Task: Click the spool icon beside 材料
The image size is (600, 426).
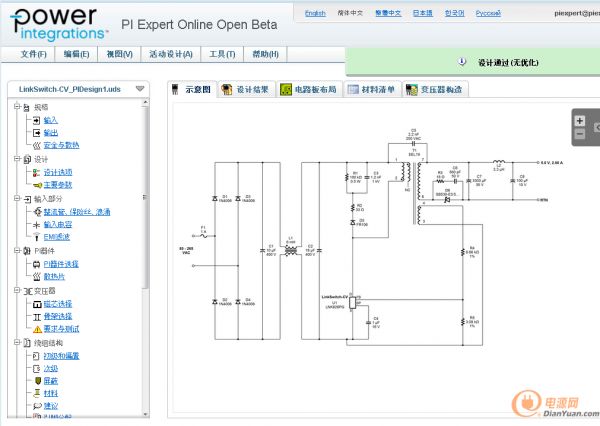Action: point(37,393)
